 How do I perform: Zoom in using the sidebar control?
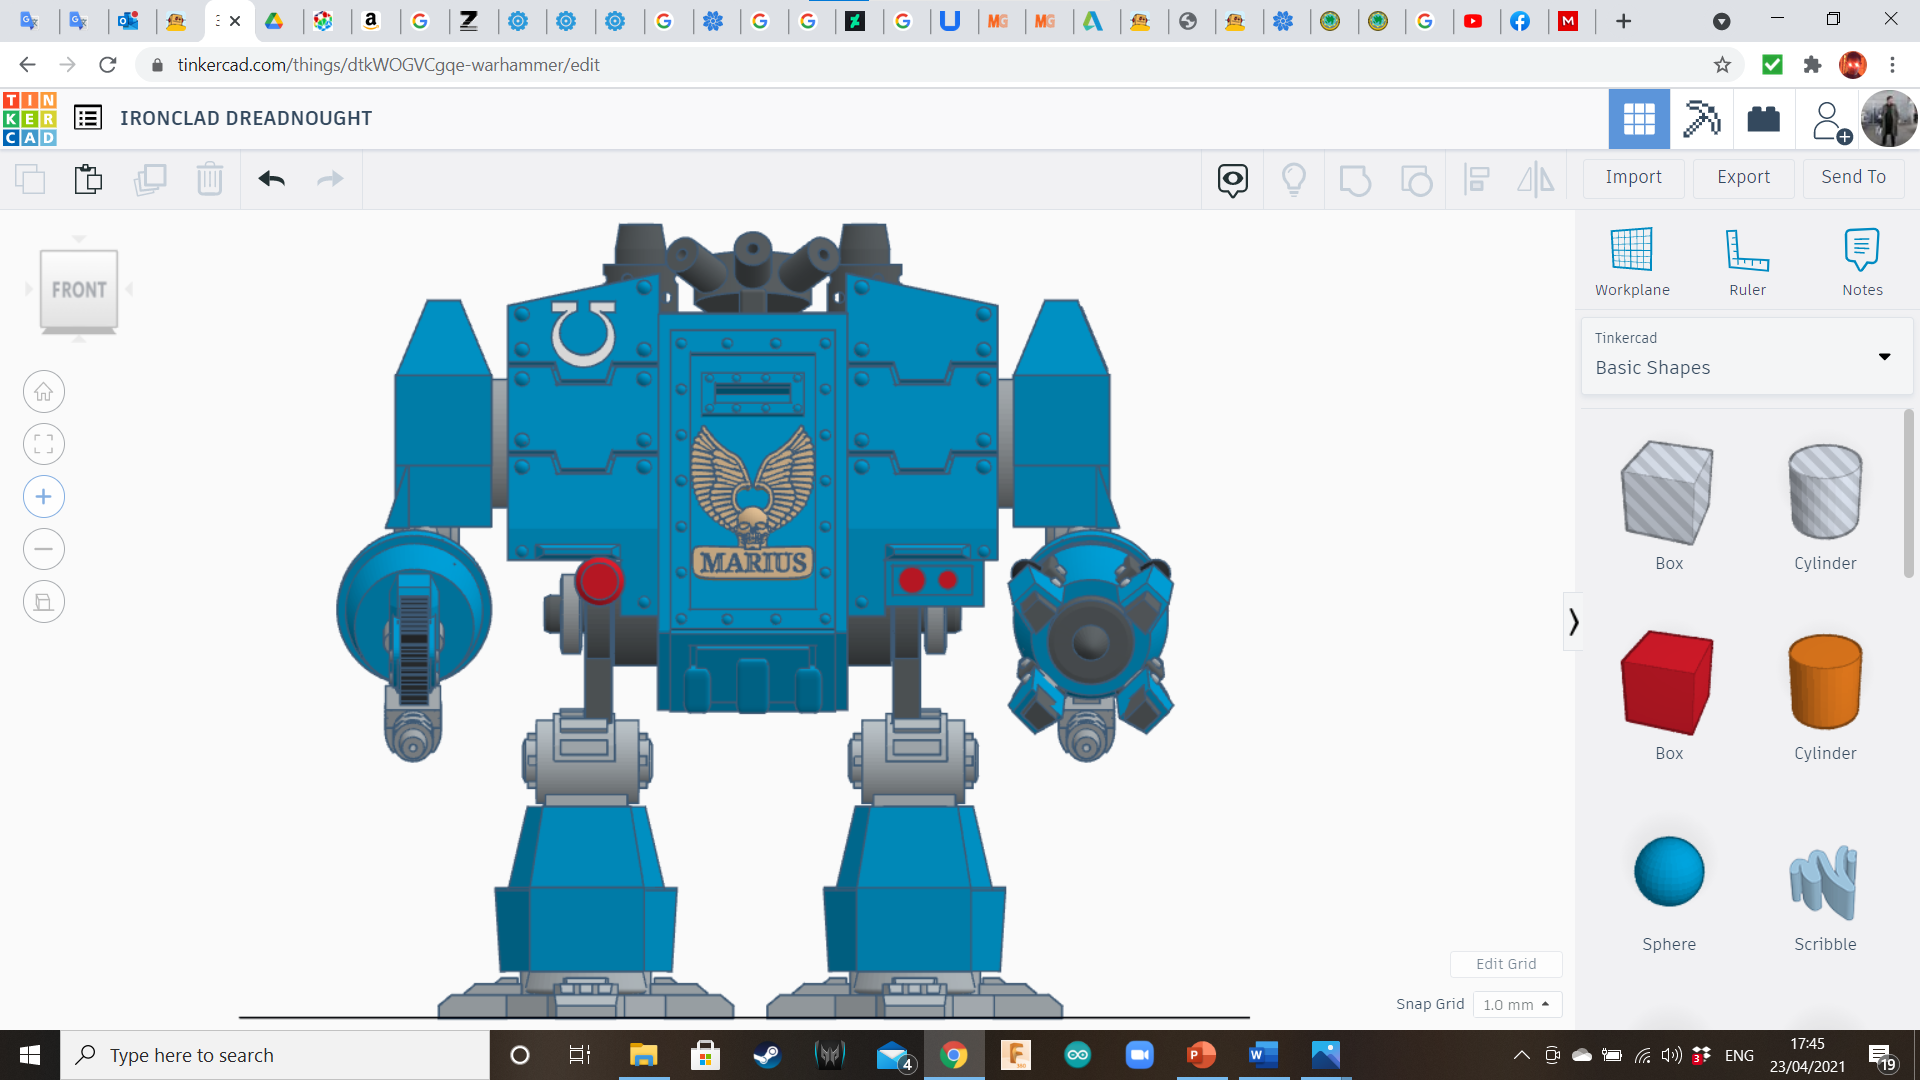click(x=43, y=496)
